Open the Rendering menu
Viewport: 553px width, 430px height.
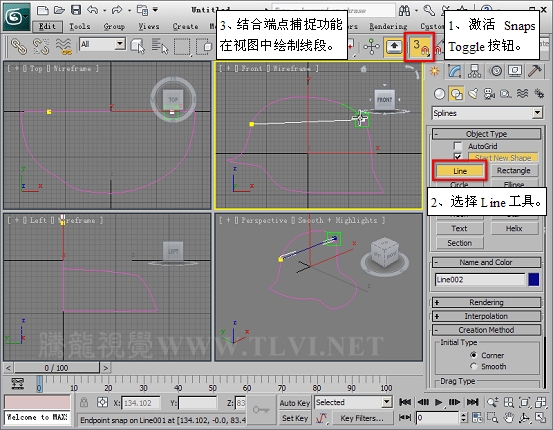[x=388, y=26]
